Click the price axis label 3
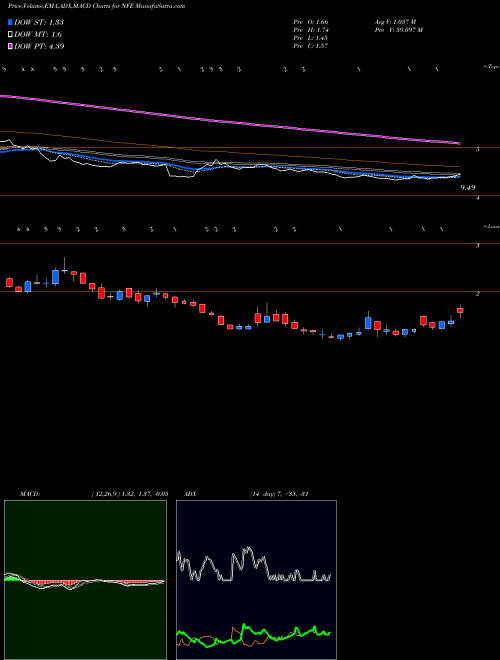Screen dimensions: 500x660 [478, 245]
